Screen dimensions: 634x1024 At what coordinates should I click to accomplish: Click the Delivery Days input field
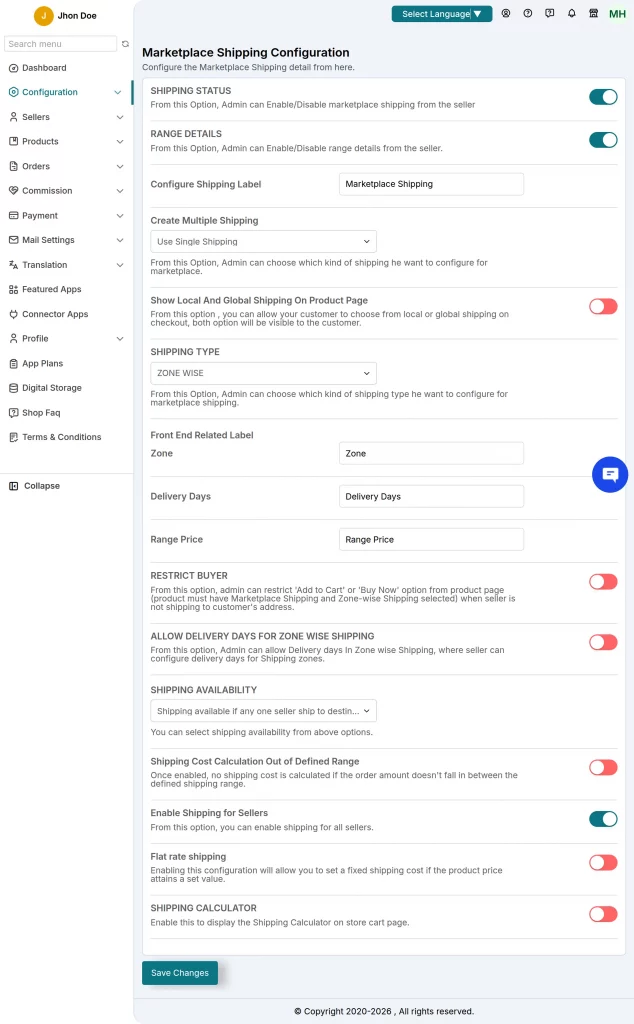click(x=431, y=496)
